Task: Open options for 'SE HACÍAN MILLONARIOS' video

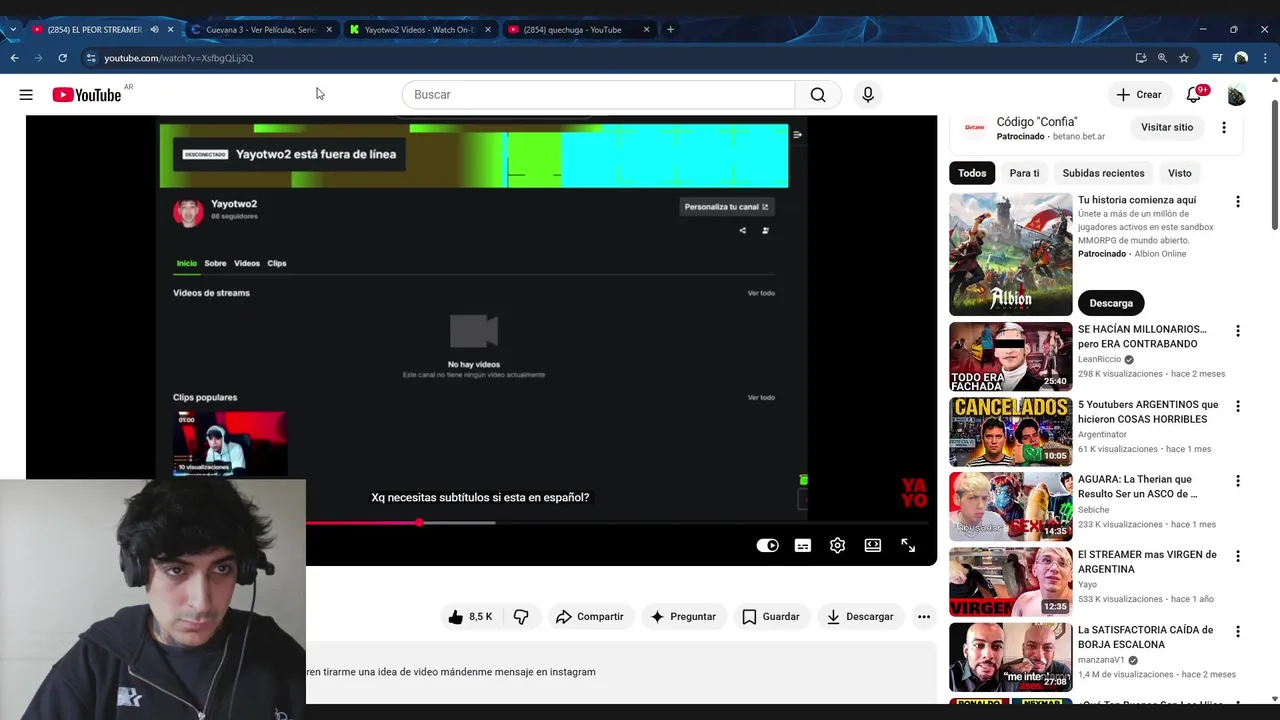Action: (x=1238, y=331)
